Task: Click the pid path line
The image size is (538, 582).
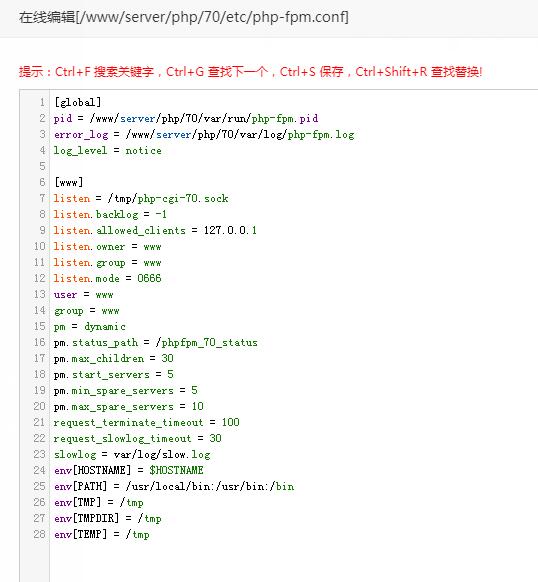Action: tap(186, 118)
